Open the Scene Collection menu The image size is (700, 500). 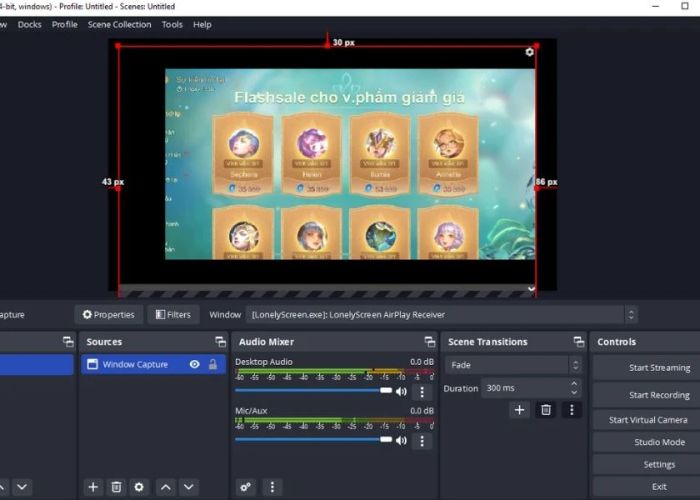tap(119, 25)
